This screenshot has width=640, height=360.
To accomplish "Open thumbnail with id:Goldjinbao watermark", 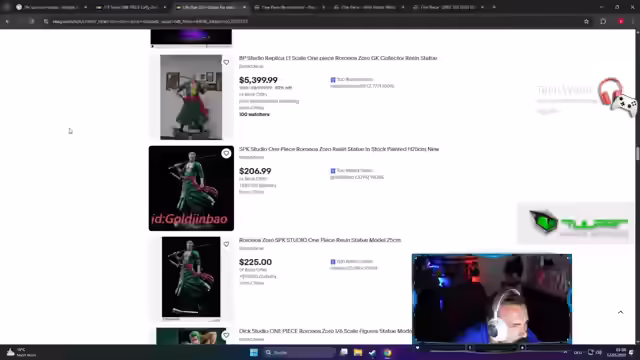I will coord(191,188).
